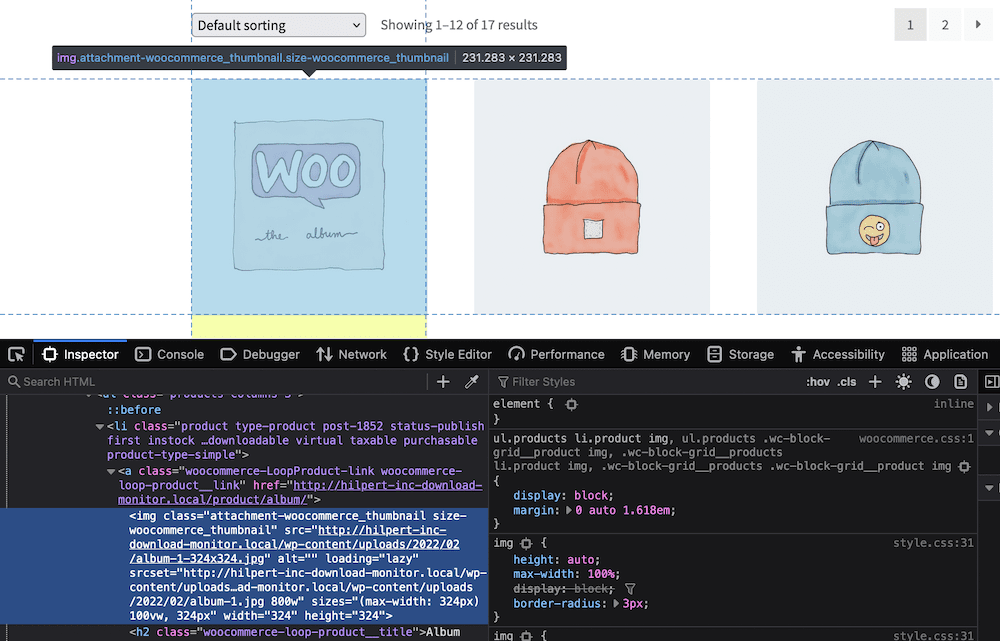The height and width of the screenshot is (641, 1000).
Task: Edit the max-width 100% value
Action: coord(599,574)
